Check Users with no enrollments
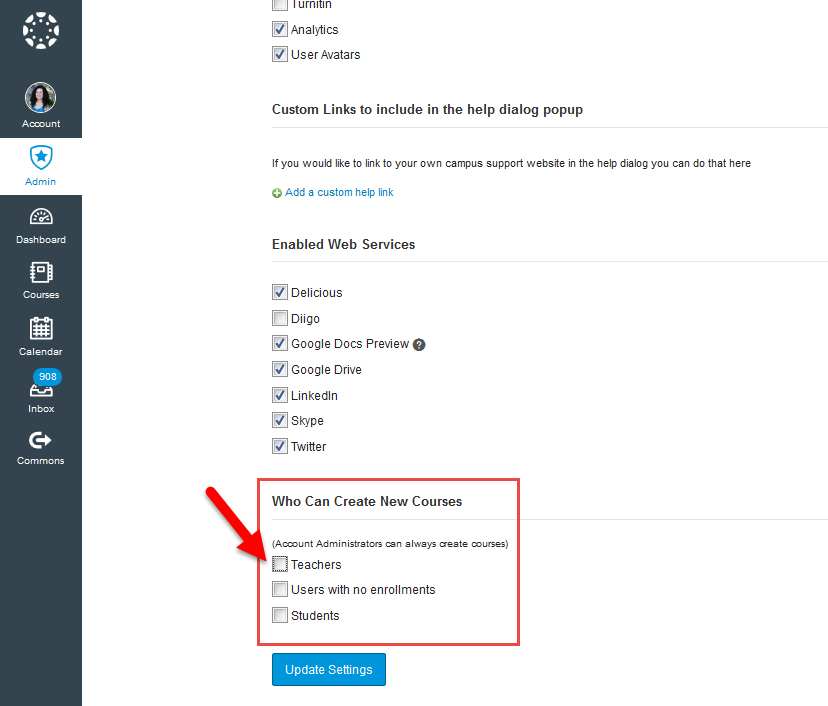The height and width of the screenshot is (706, 828). (x=280, y=589)
